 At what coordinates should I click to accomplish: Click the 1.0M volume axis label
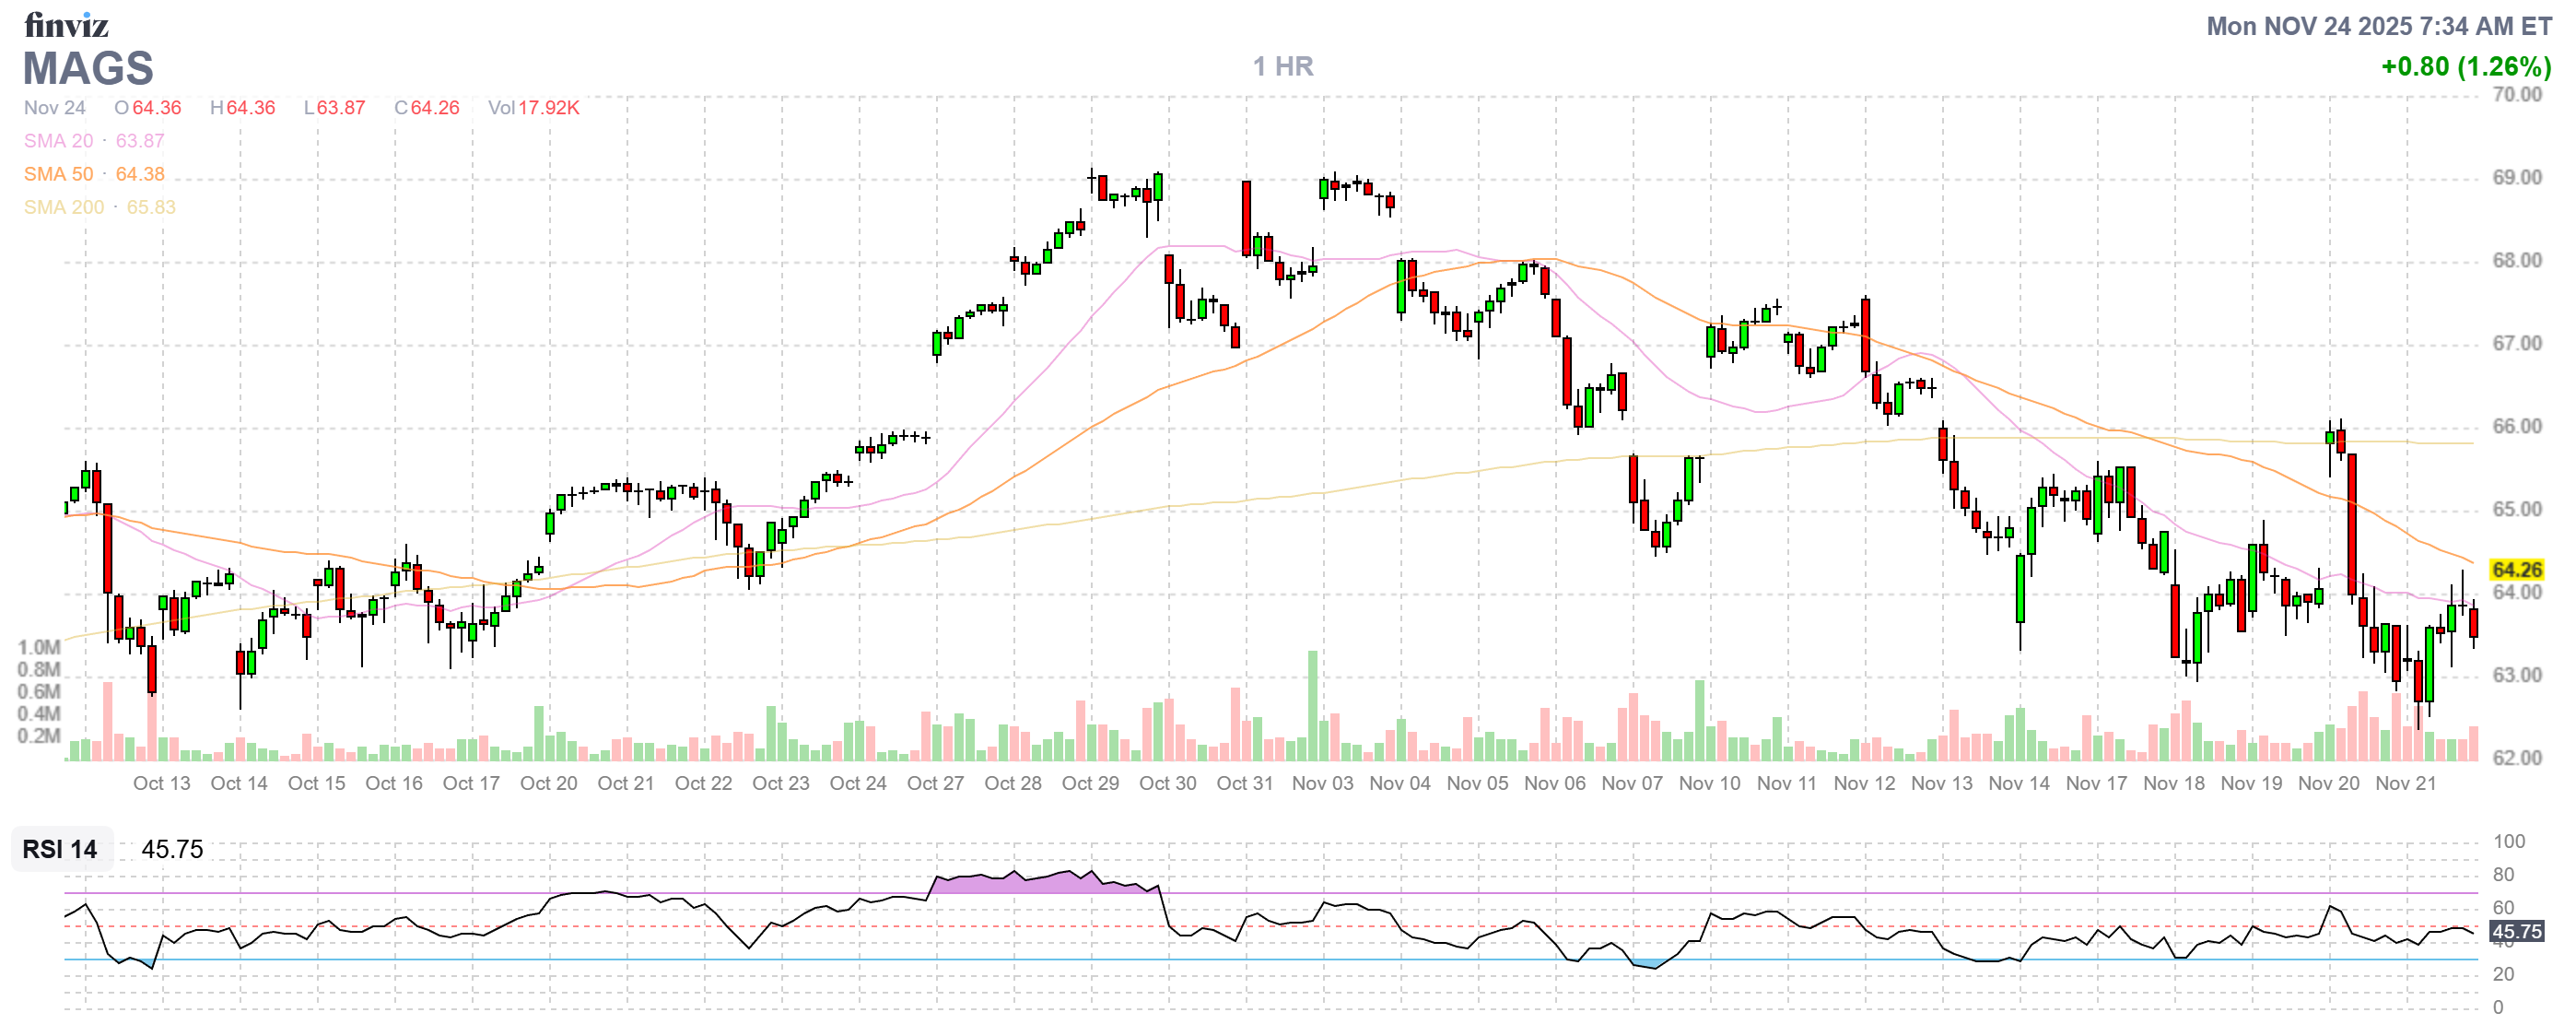[39, 648]
